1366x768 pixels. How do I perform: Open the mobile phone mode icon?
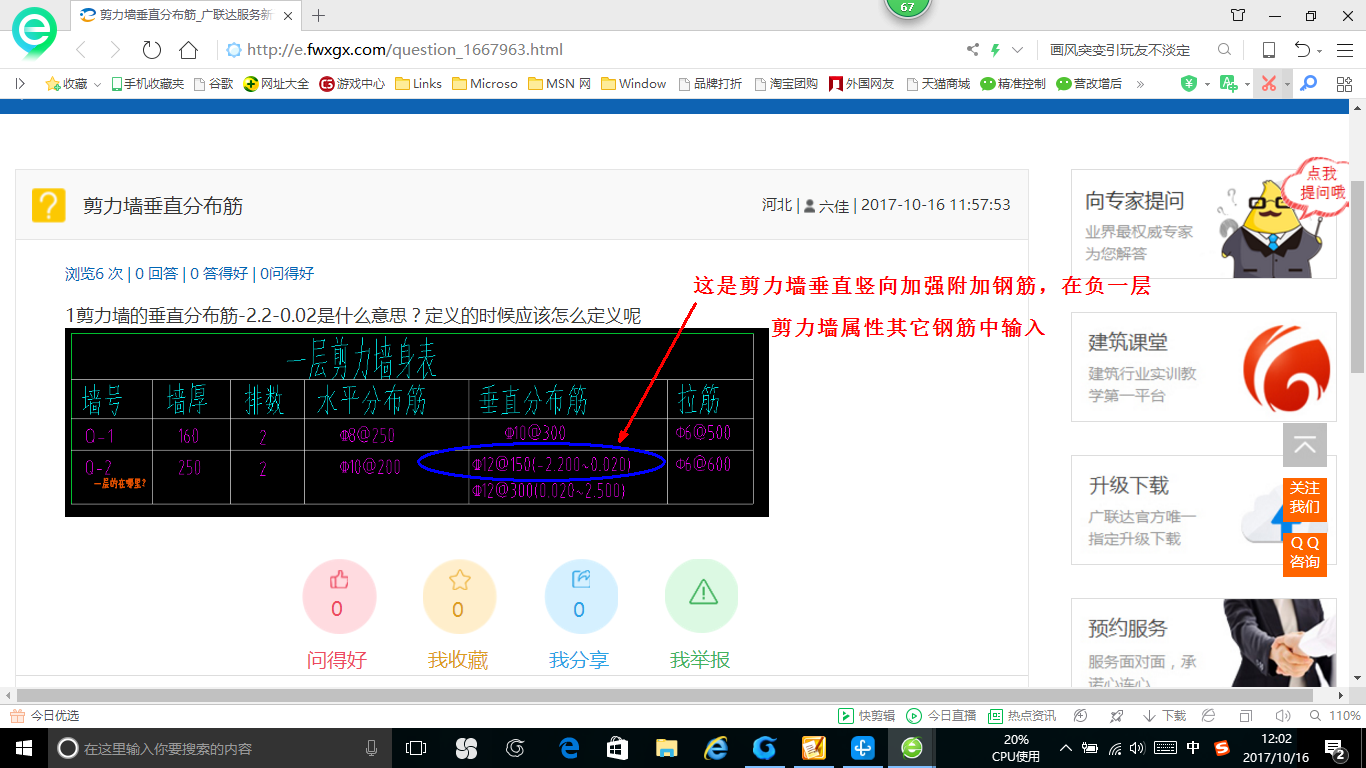(1268, 50)
